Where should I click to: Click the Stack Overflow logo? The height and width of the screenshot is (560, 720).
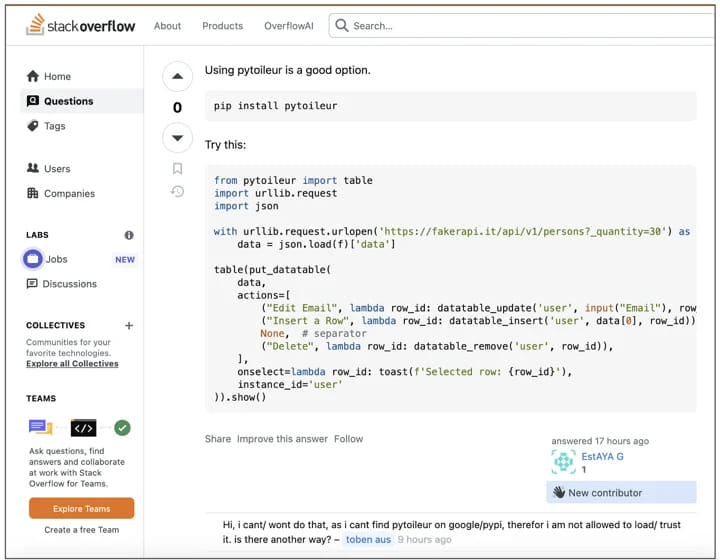[x=80, y=25]
